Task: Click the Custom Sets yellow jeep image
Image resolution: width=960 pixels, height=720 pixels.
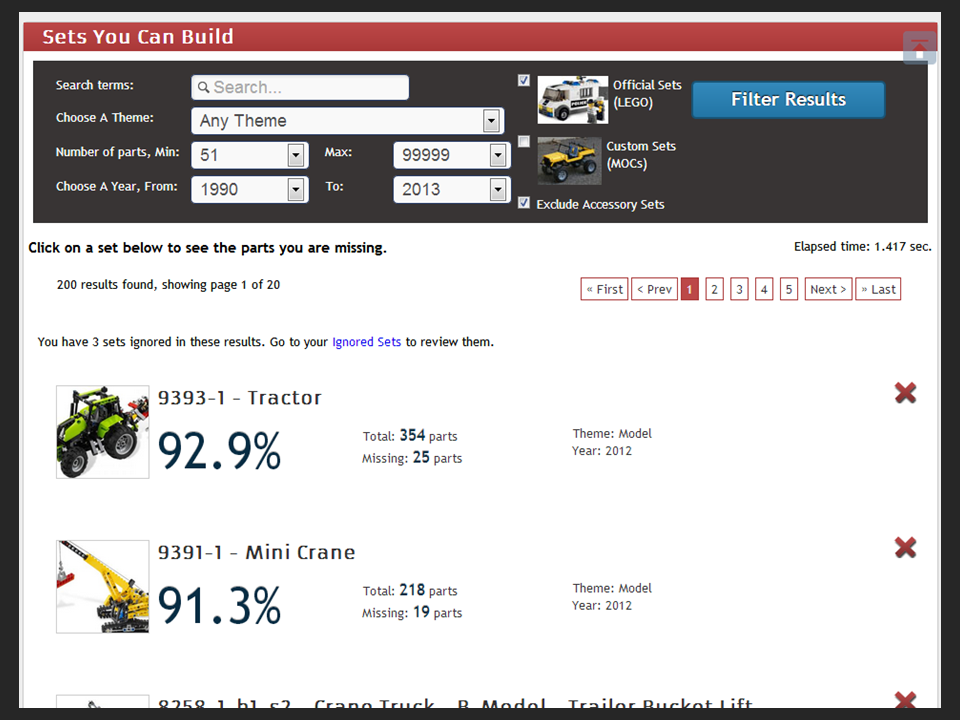Action: coord(569,160)
